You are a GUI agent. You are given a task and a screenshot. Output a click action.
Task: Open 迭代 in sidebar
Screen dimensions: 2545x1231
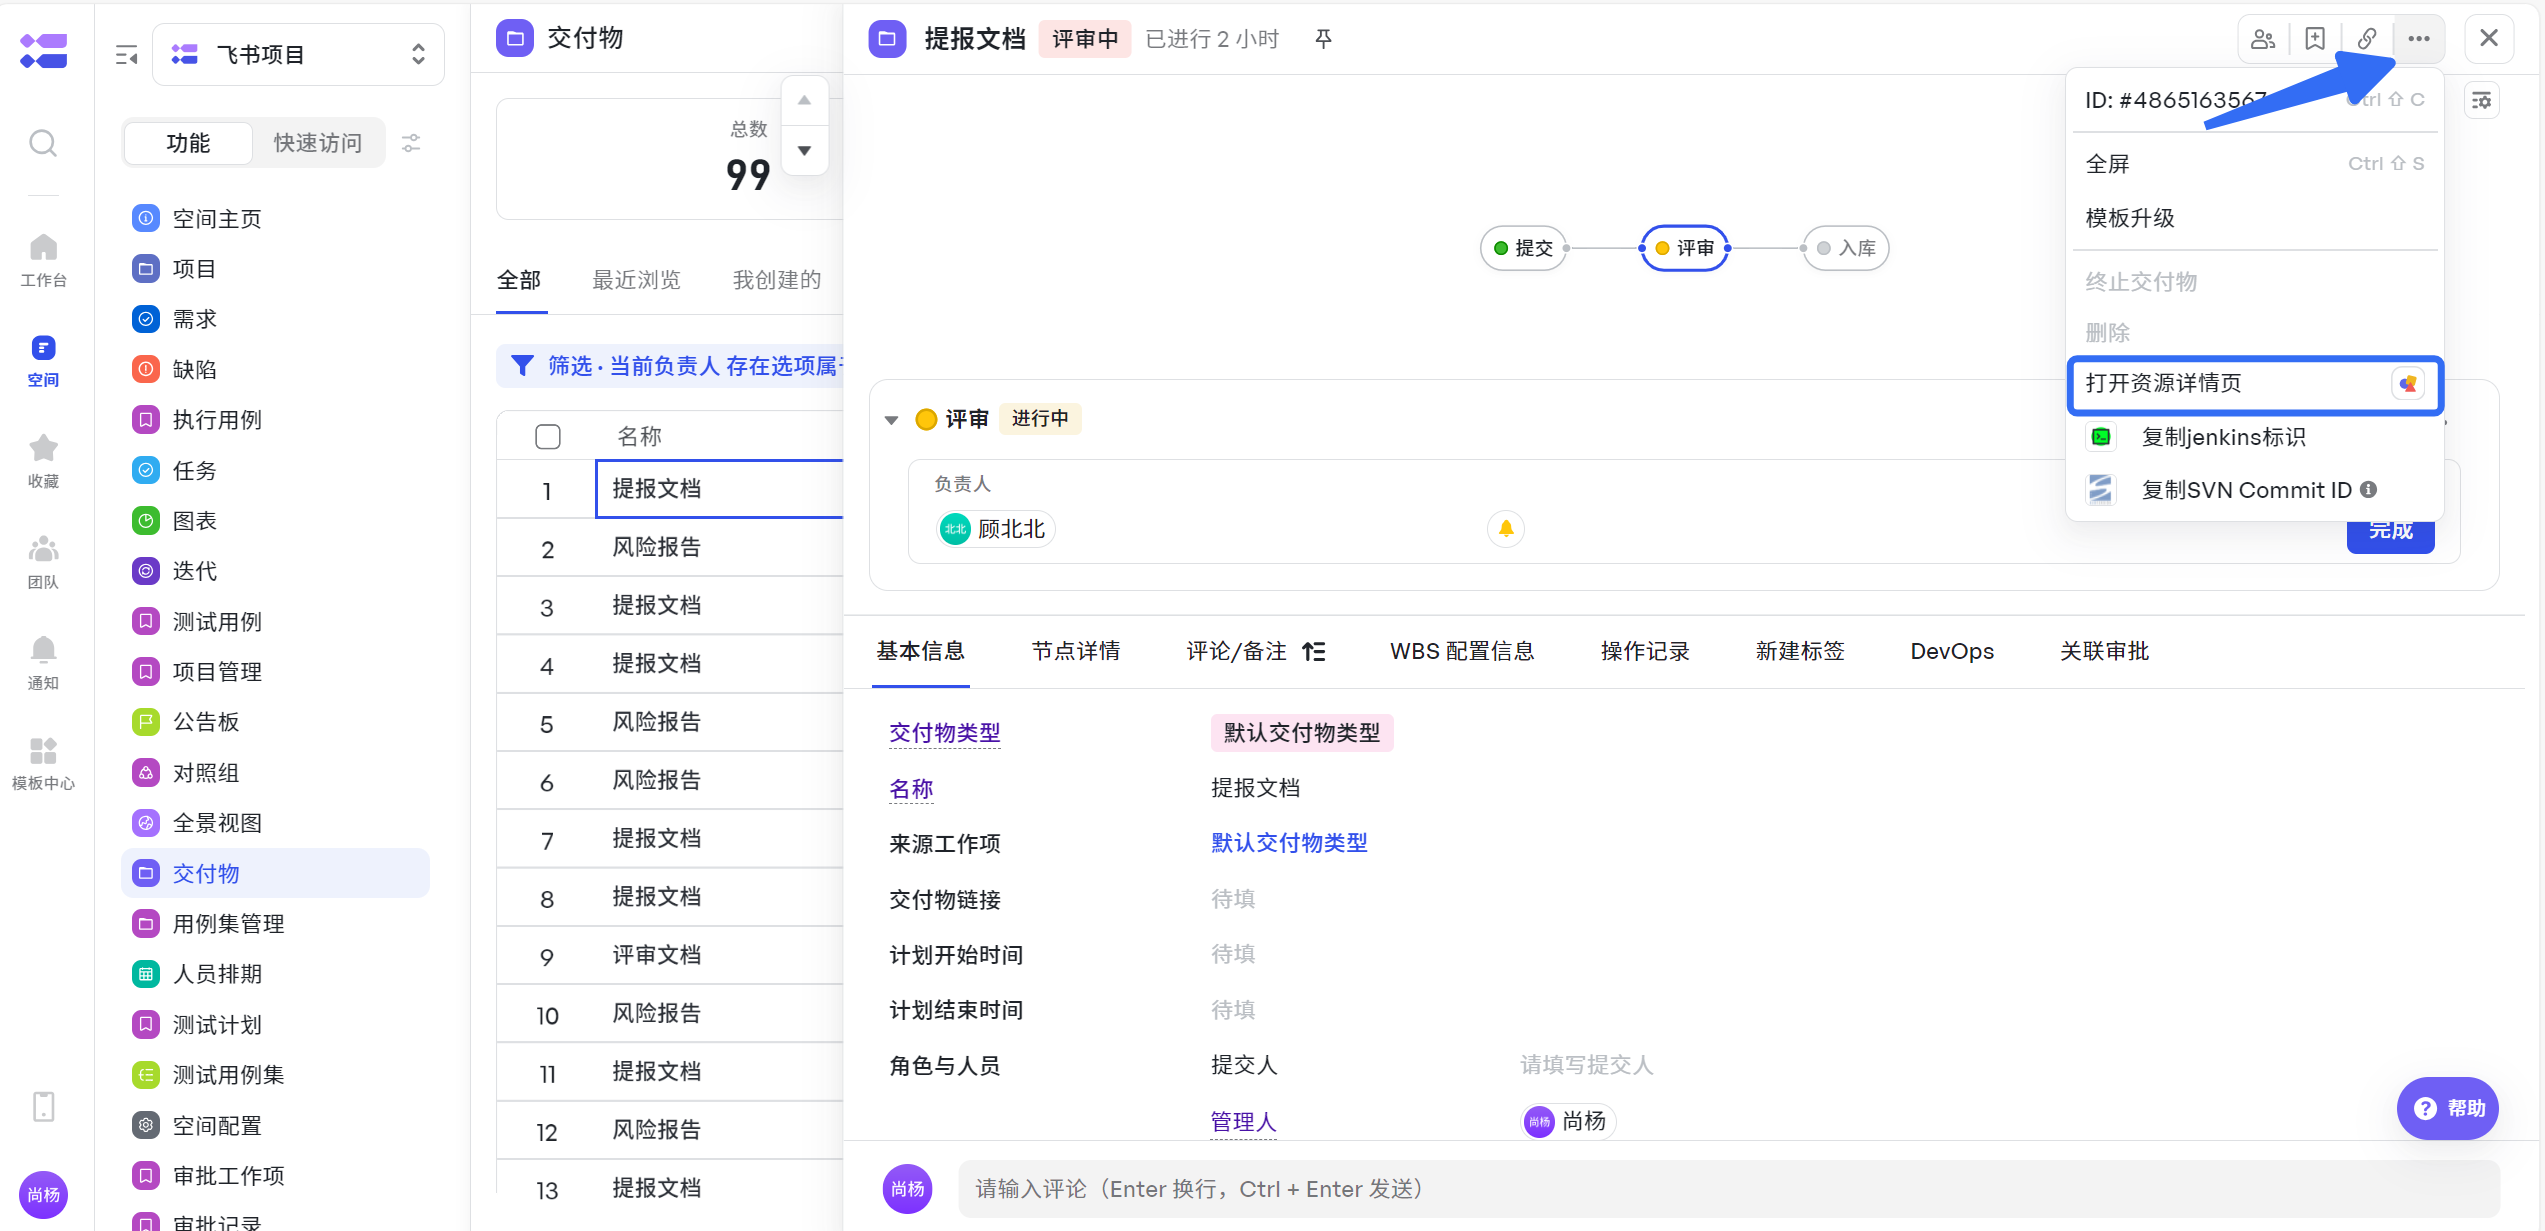pos(275,571)
